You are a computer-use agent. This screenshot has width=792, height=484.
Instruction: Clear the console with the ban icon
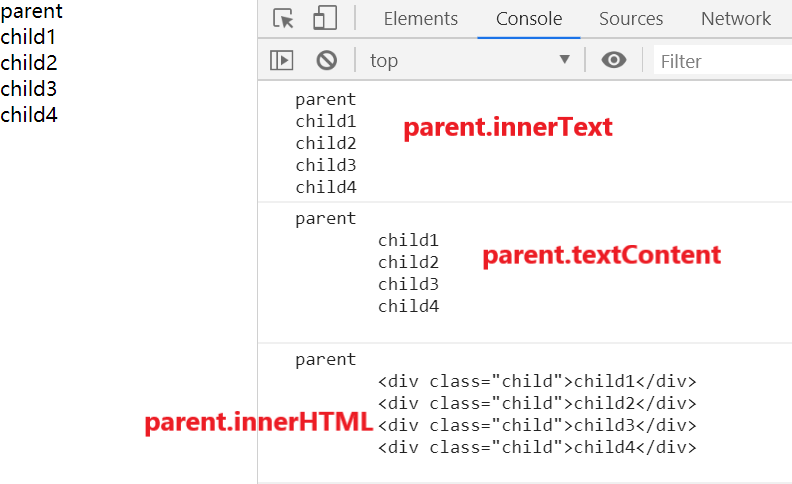[x=326, y=61]
